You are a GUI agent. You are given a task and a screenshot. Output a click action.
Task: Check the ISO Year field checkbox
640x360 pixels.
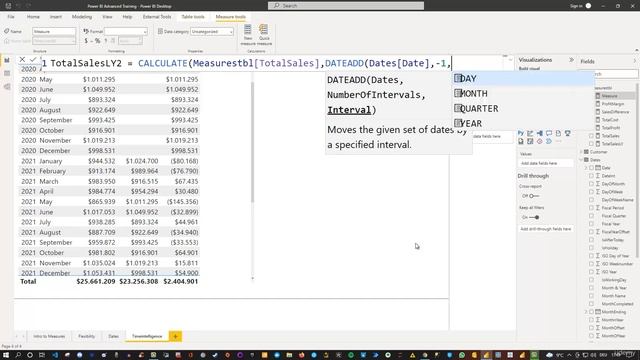pos(591,272)
